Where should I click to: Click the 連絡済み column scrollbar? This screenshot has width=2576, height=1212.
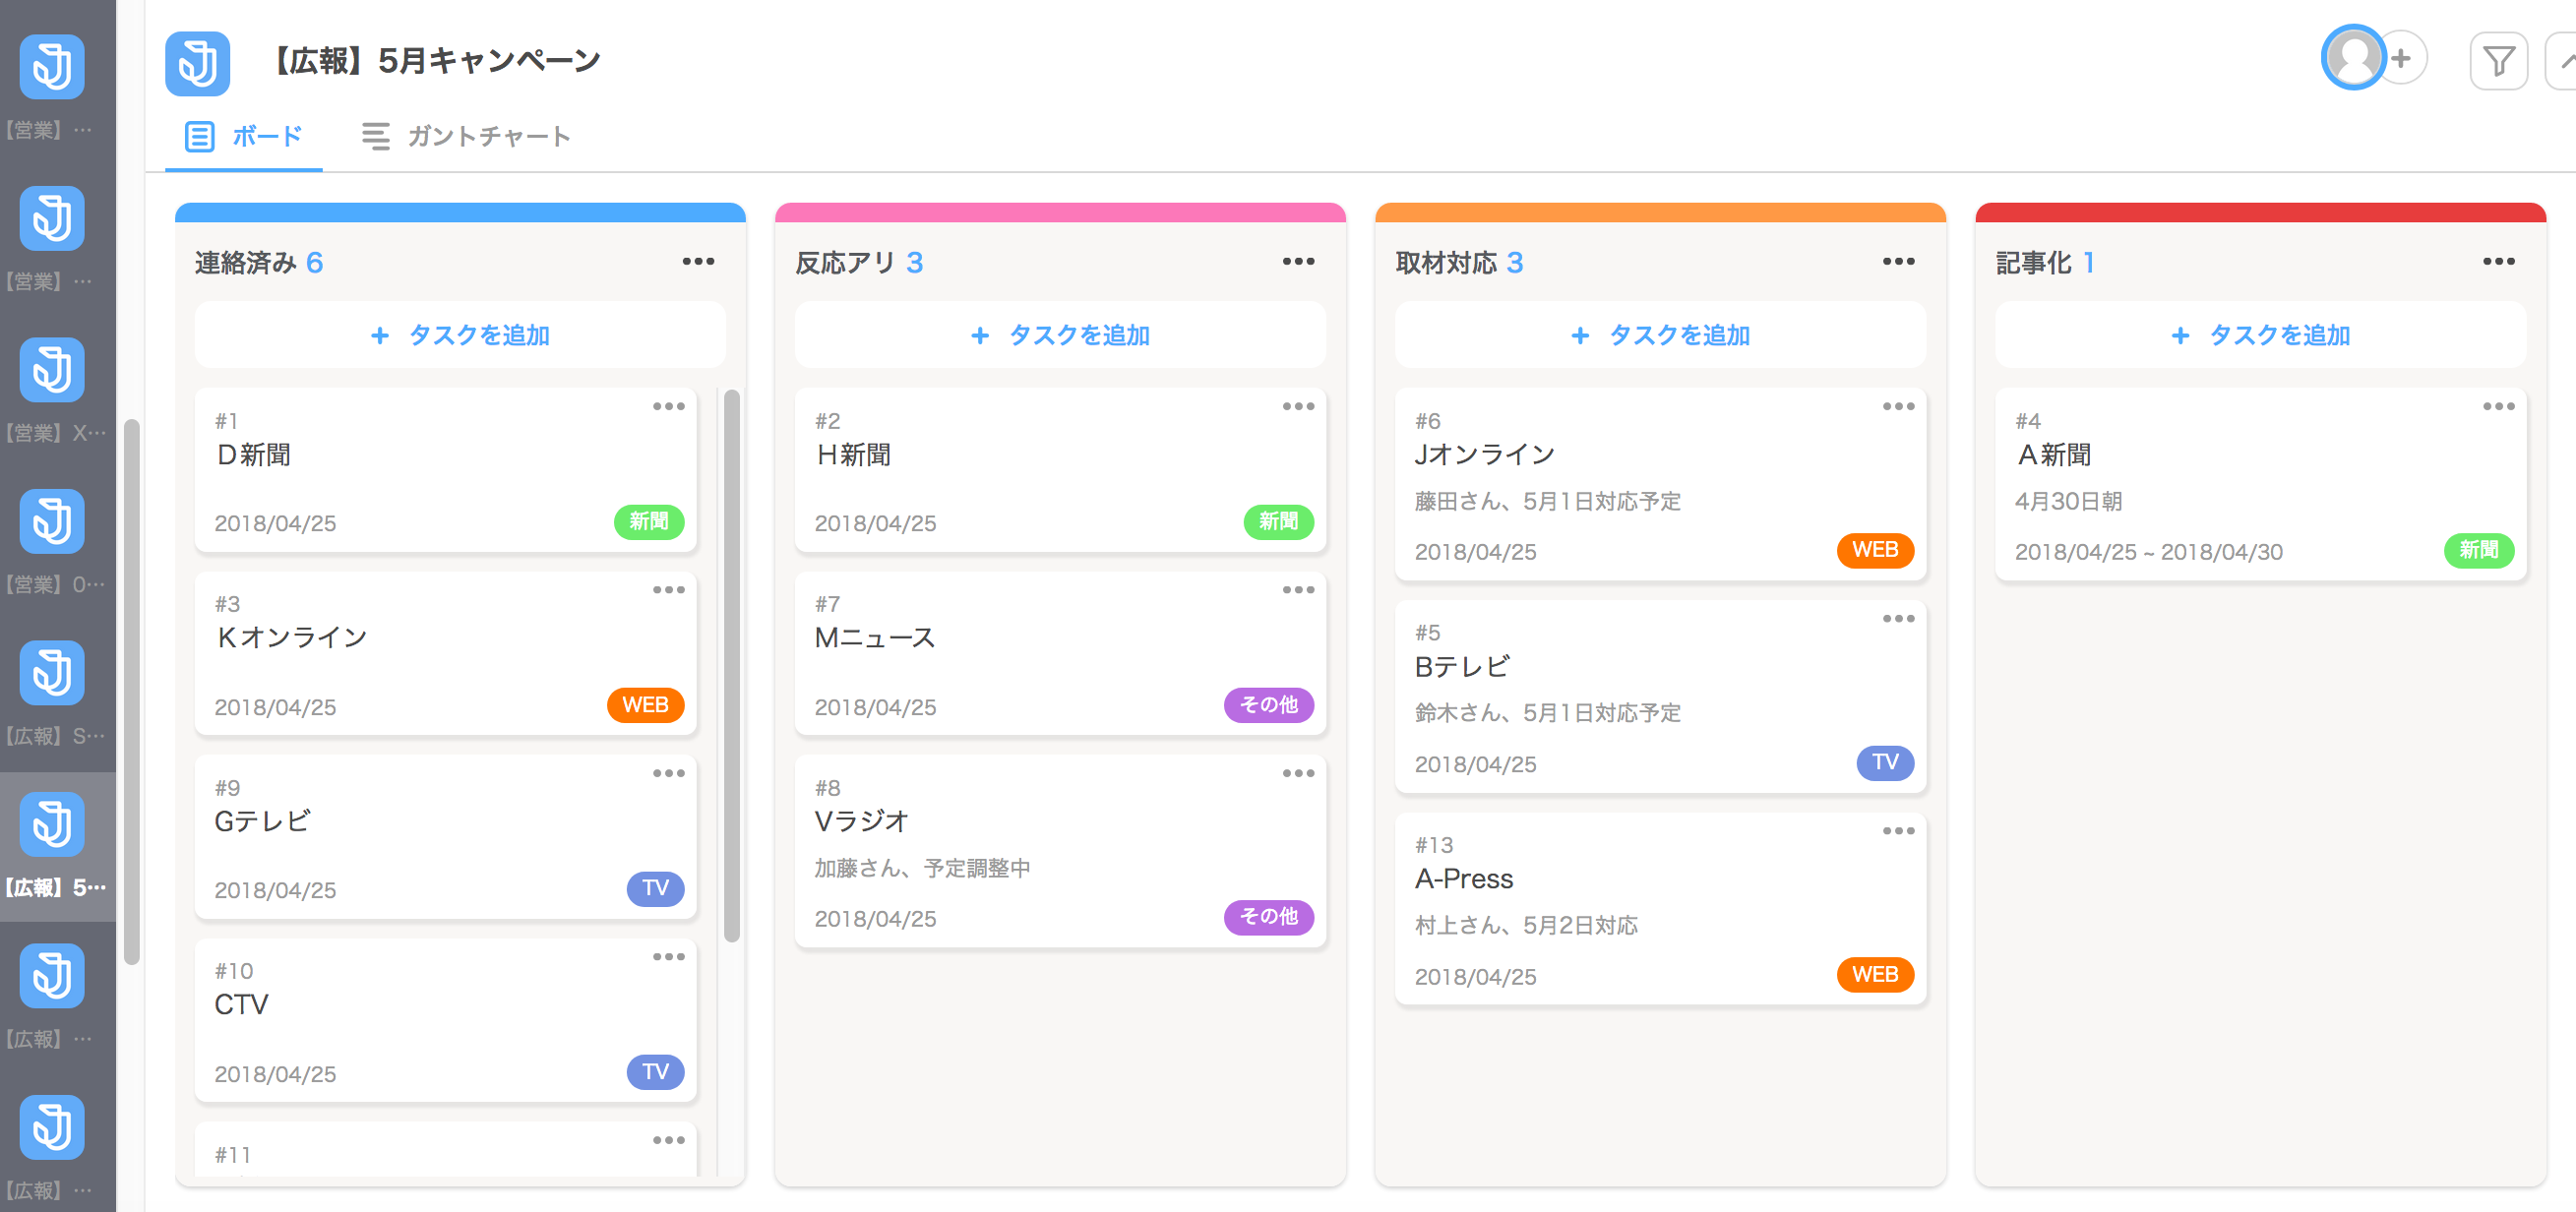(x=732, y=665)
